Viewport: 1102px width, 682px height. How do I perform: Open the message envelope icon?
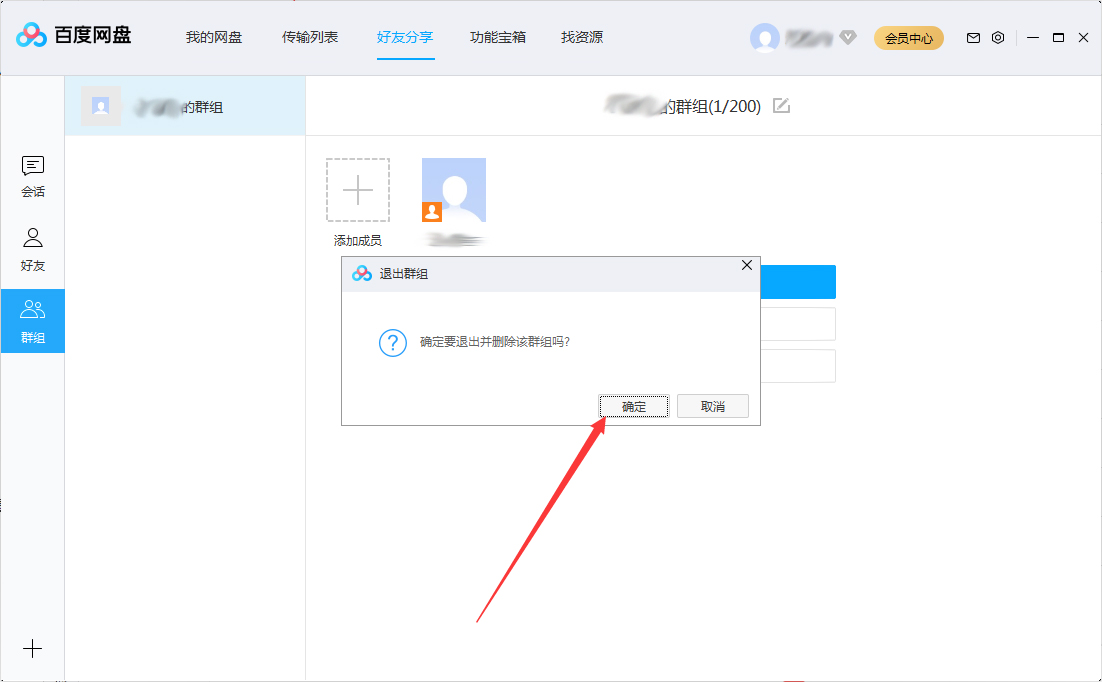pyautogui.click(x=972, y=37)
